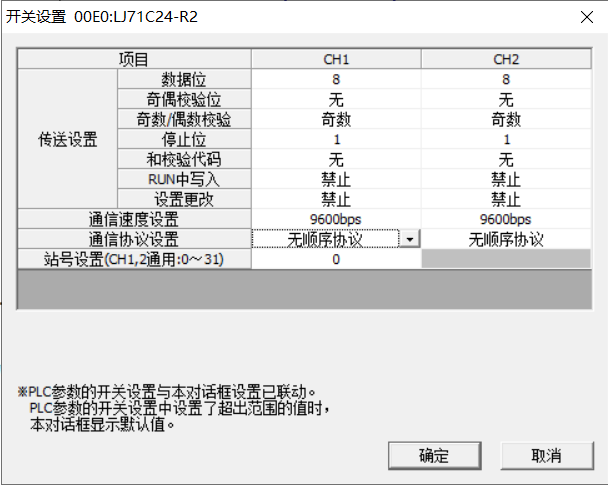This screenshot has height=485, width=608.
Task: Close the 开关设置 dialog window
Action: 584,16
